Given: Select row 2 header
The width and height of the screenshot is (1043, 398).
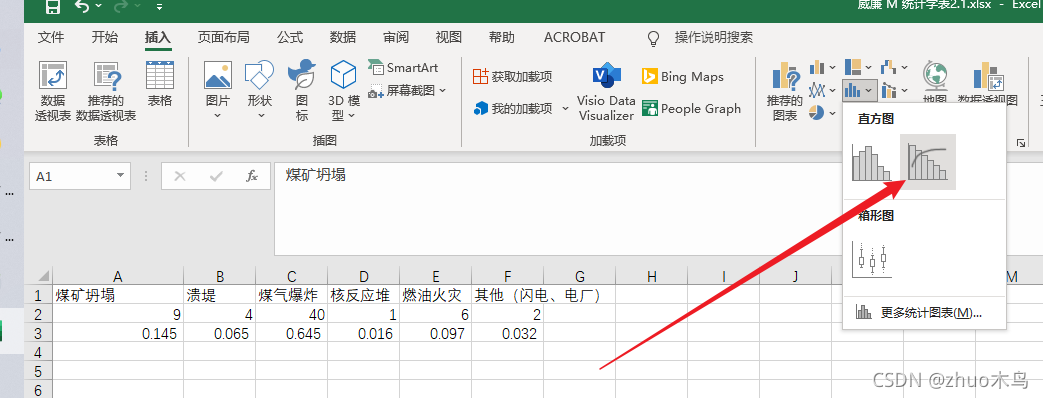Looking at the screenshot, I should point(39,315).
